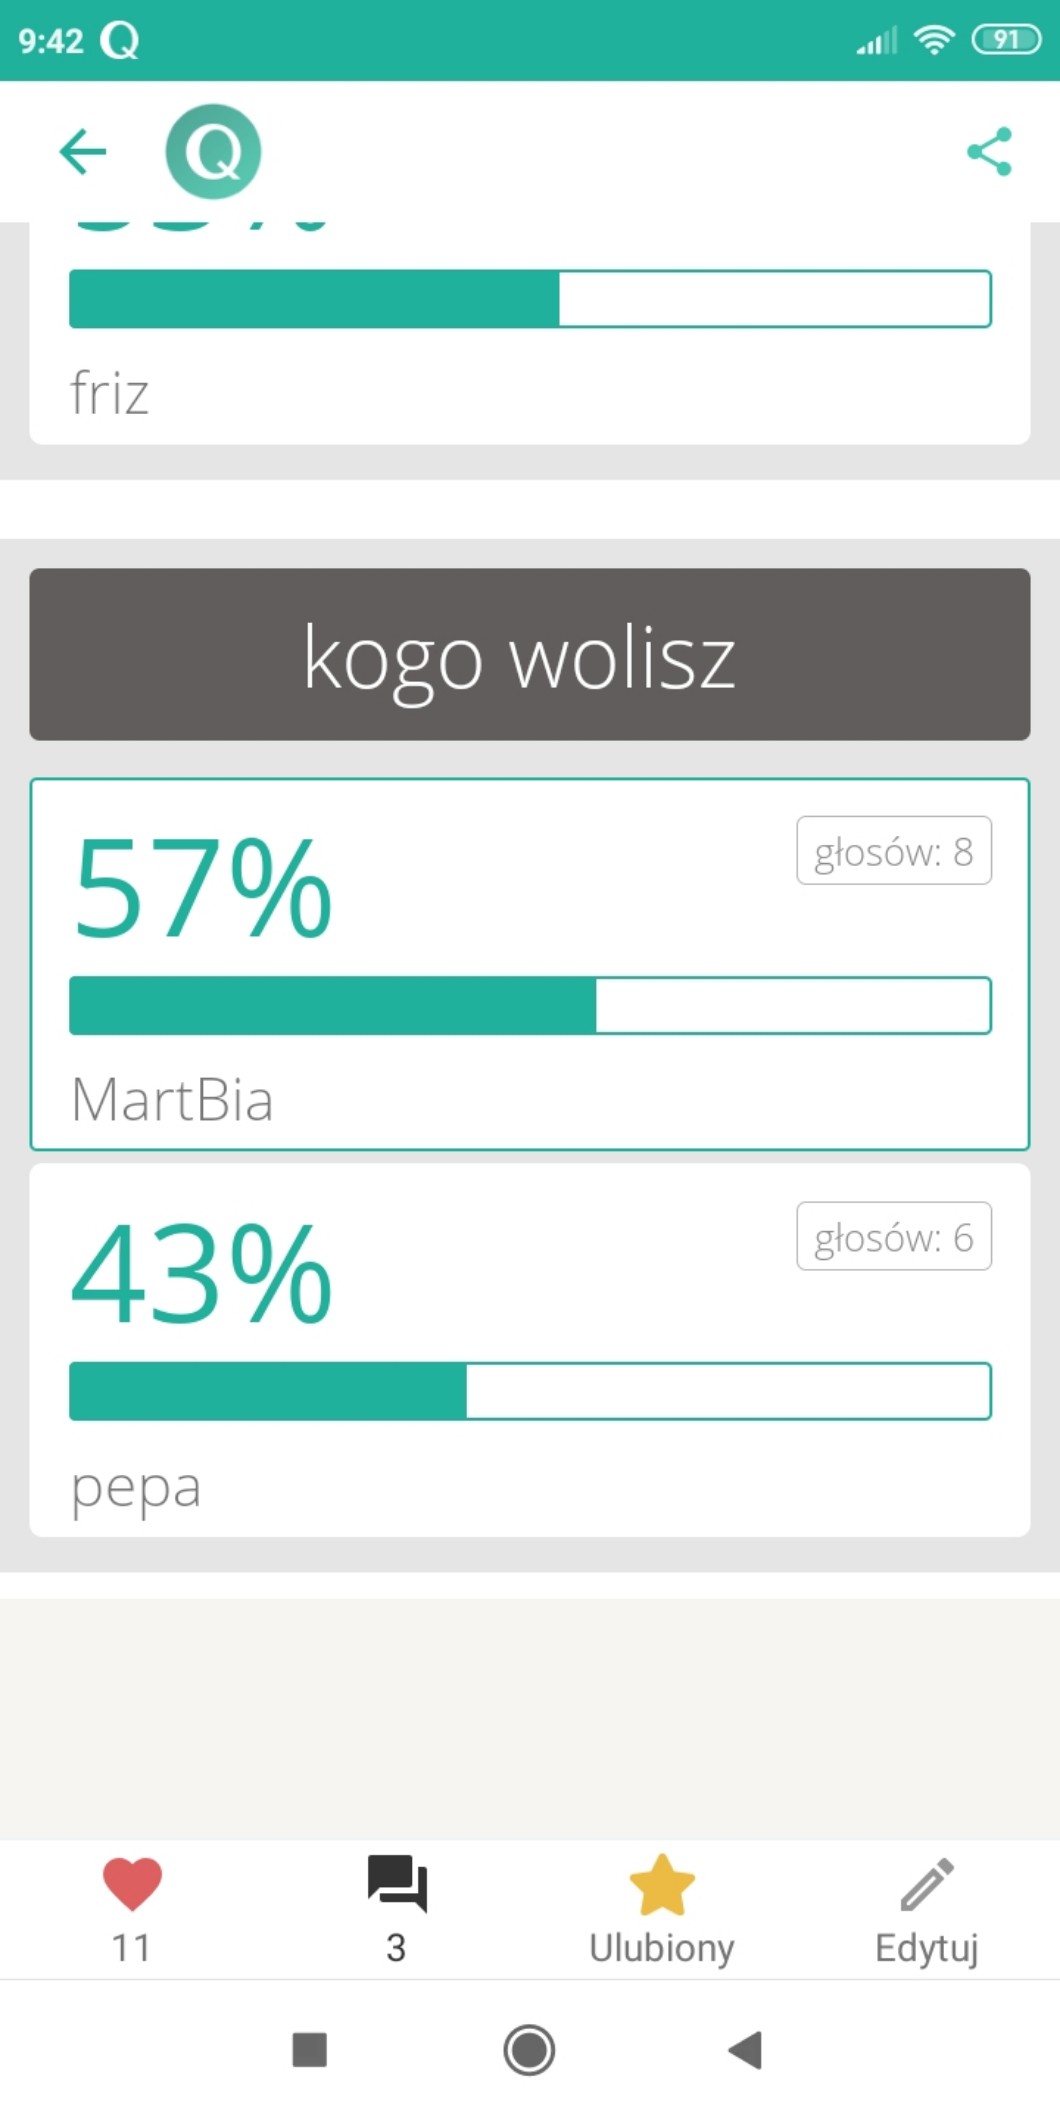The height and width of the screenshot is (2120, 1060).
Task: Select the pepa answer card
Action: (530, 1487)
